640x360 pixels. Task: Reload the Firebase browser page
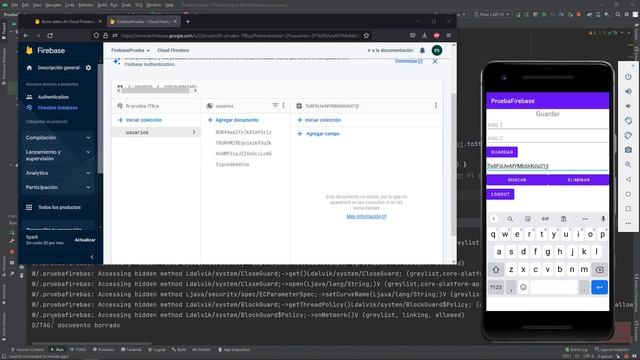click(50, 36)
